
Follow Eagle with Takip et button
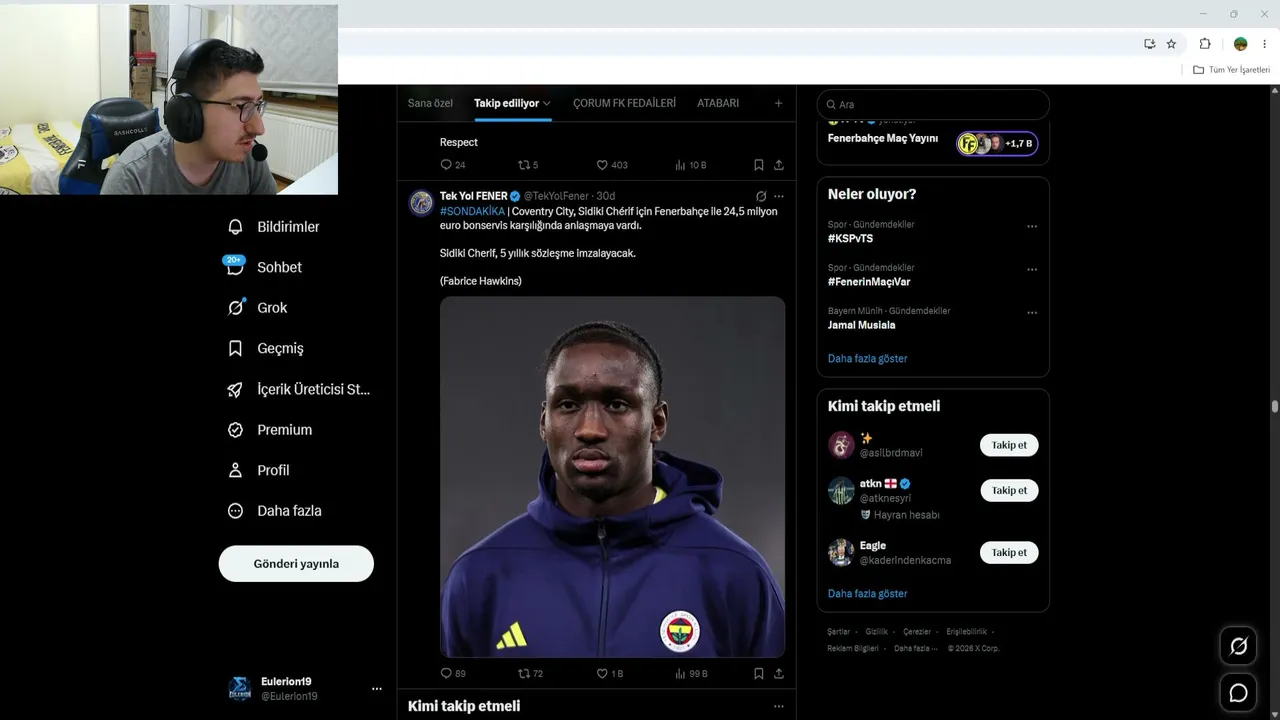pyautogui.click(x=1009, y=552)
